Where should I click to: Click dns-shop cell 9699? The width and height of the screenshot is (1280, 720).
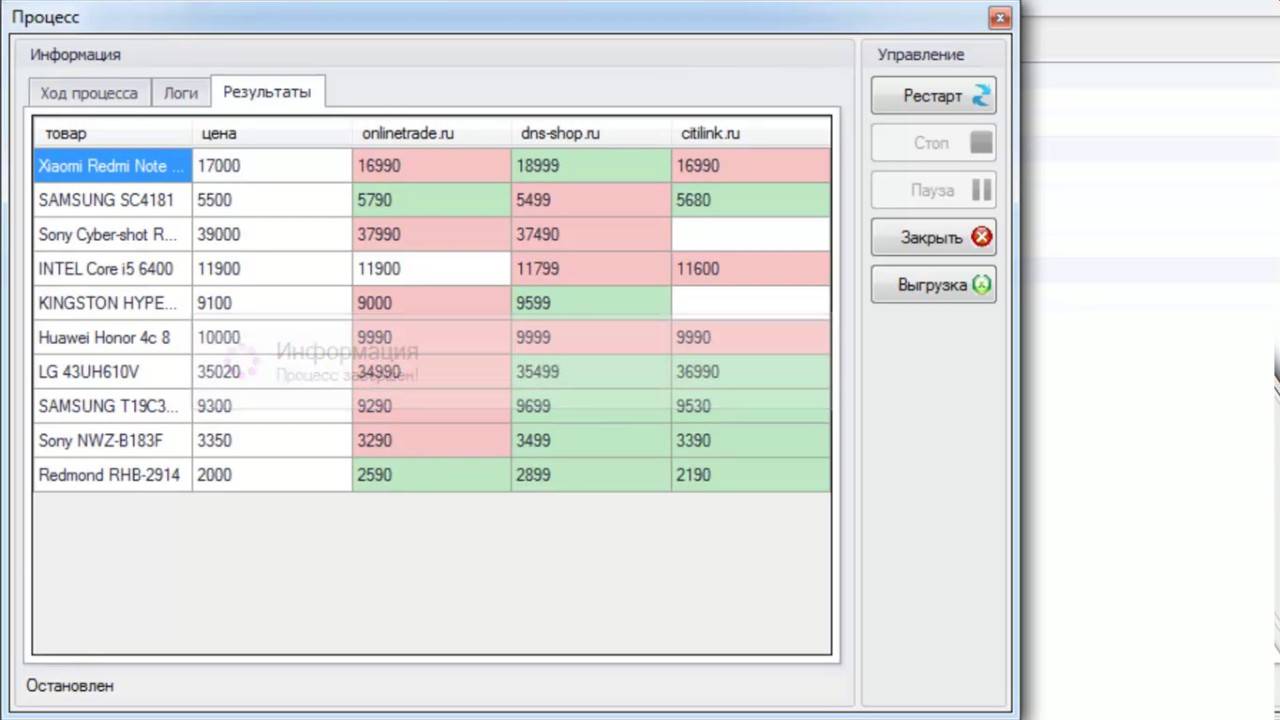[x=591, y=406]
